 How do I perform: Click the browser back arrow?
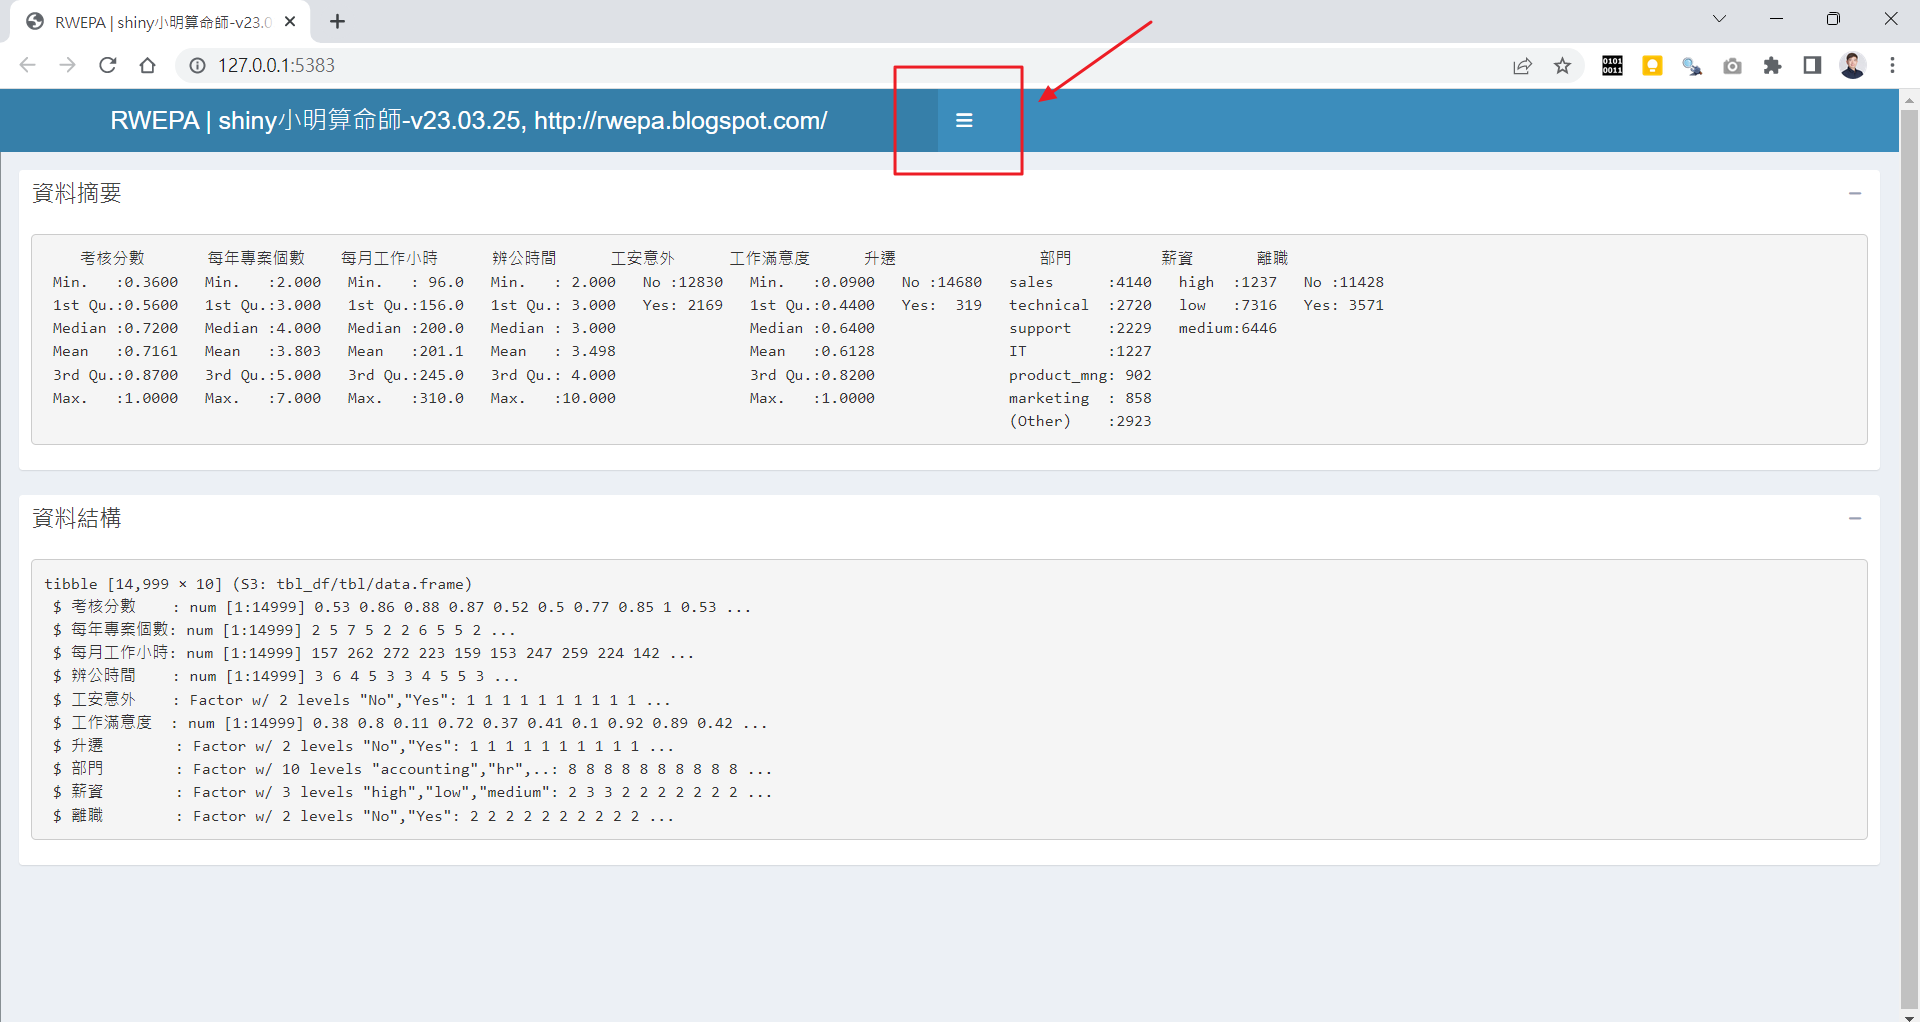pyautogui.click(x=28, y=65)
